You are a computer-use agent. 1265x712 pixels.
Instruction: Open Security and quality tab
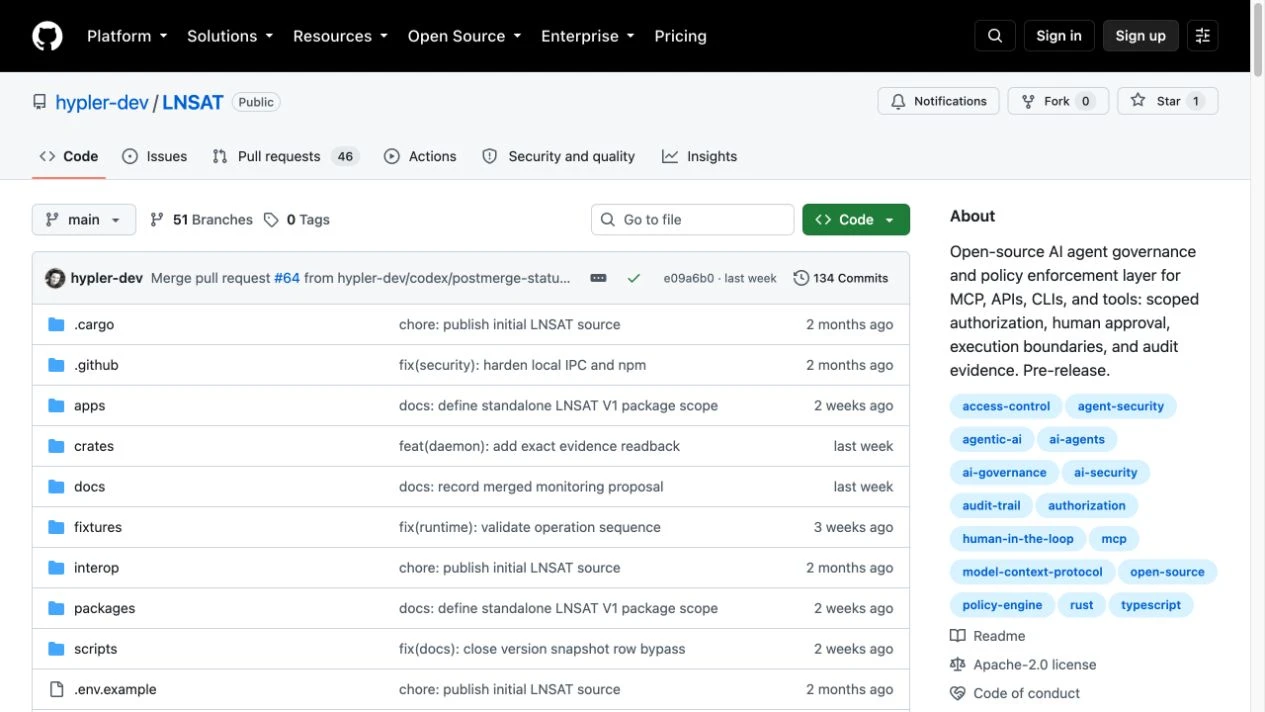pyautogui.click(x=558, y=156)
